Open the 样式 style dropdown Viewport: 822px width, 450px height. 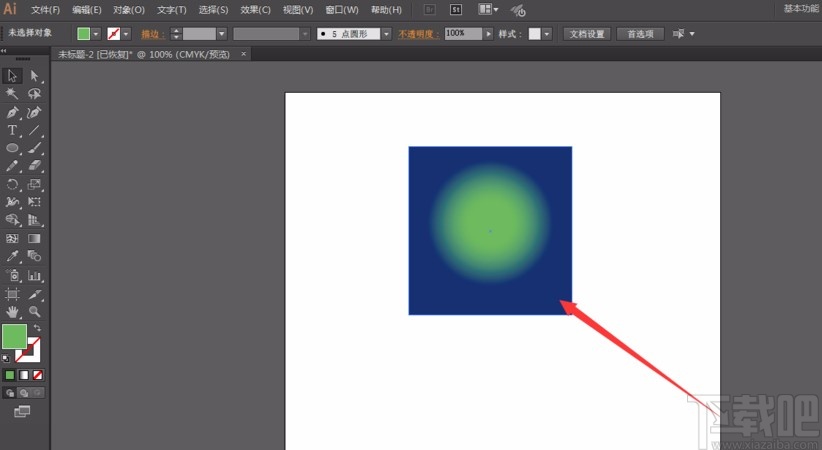point(547,34)
